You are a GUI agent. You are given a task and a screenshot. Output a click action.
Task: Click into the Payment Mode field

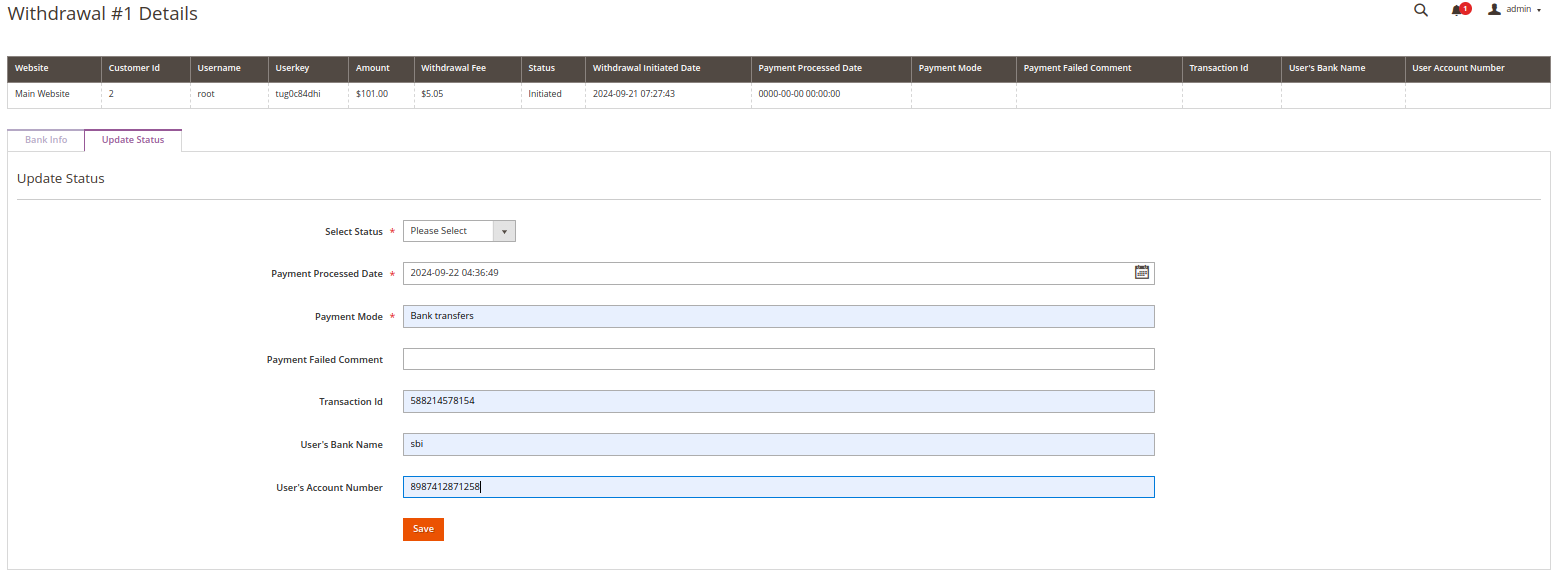[x=778, y=316]
